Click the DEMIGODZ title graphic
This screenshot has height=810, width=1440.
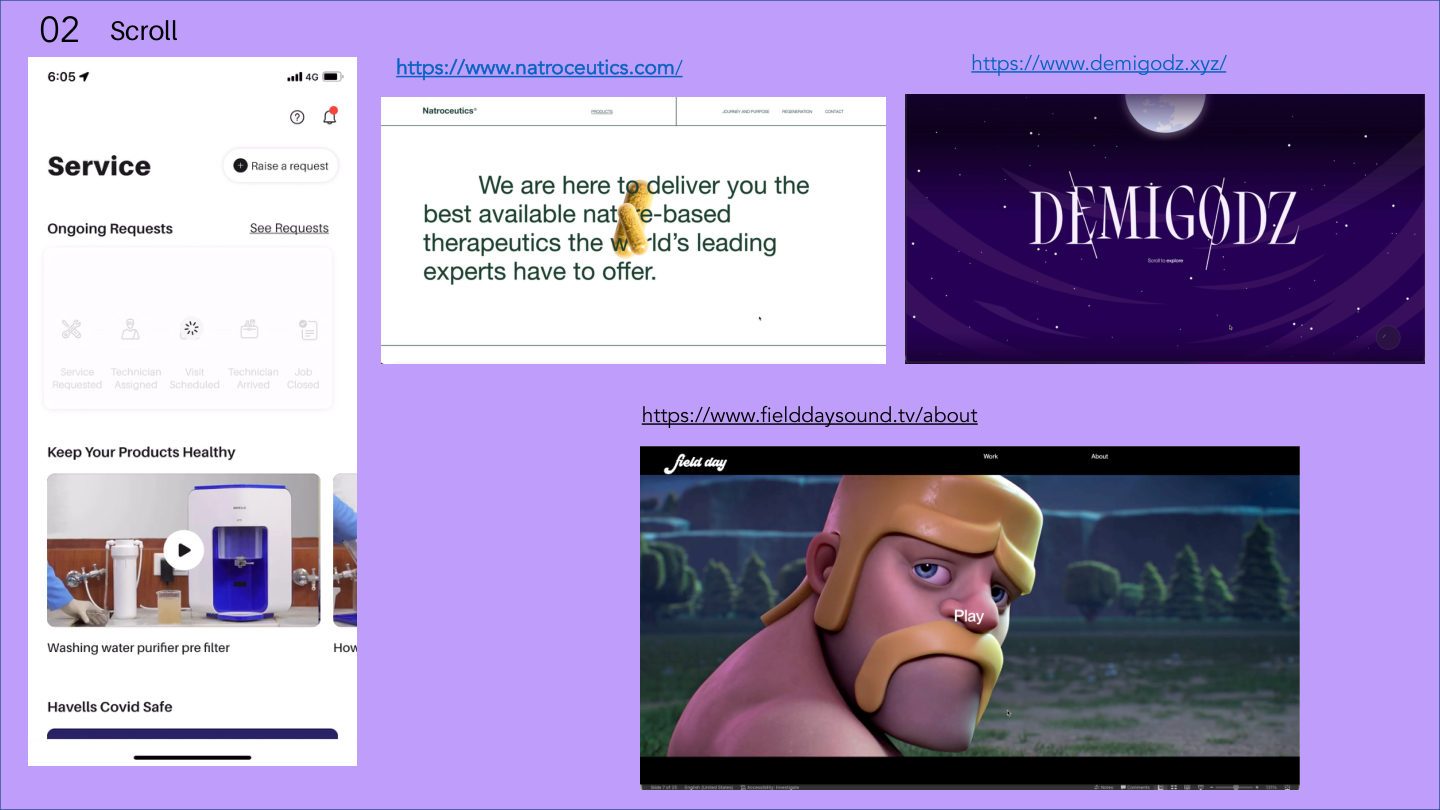[x=1164, y=219]
